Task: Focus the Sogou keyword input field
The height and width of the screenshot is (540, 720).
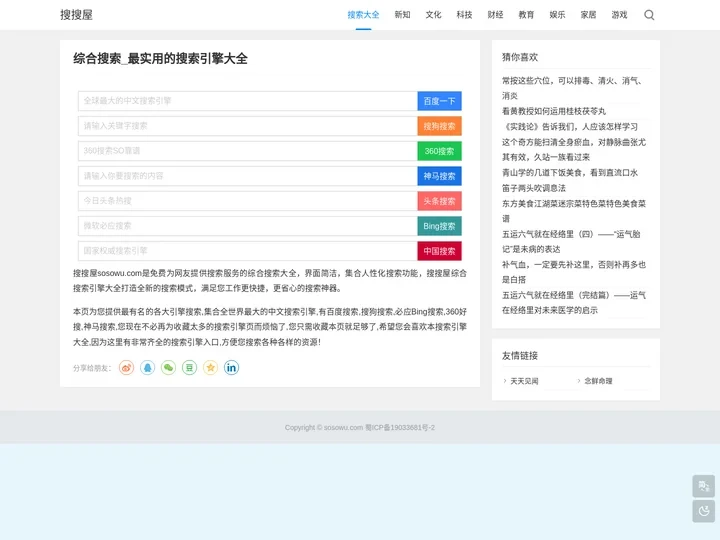Action: point(248,126)
